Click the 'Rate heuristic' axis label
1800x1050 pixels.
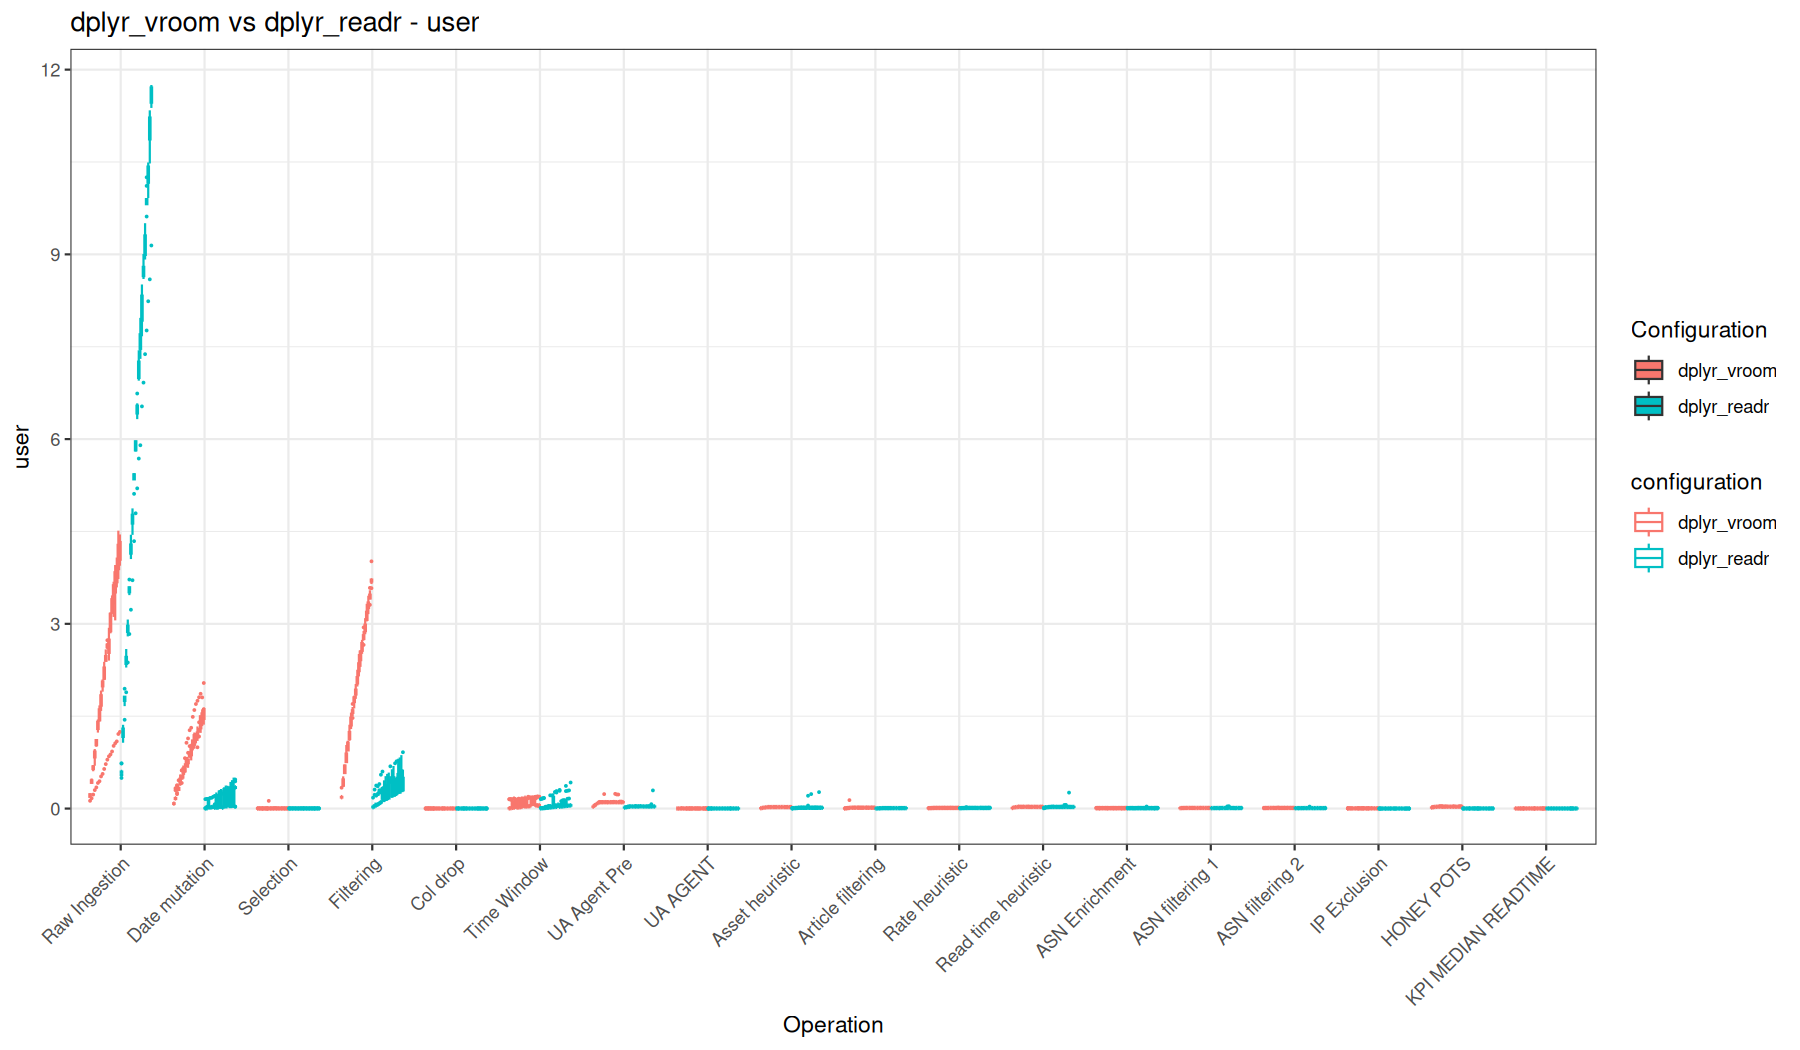(926, 900)
